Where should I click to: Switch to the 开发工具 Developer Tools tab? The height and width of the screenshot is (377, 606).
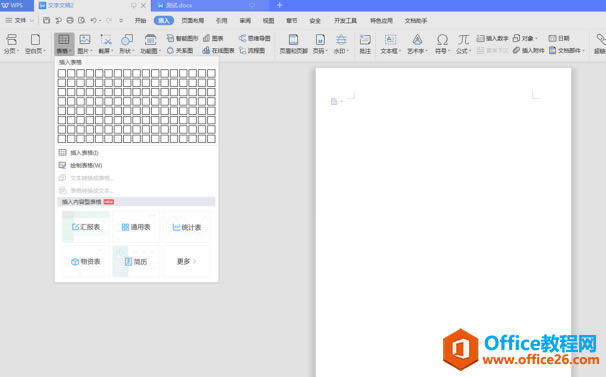pos(346,20)
